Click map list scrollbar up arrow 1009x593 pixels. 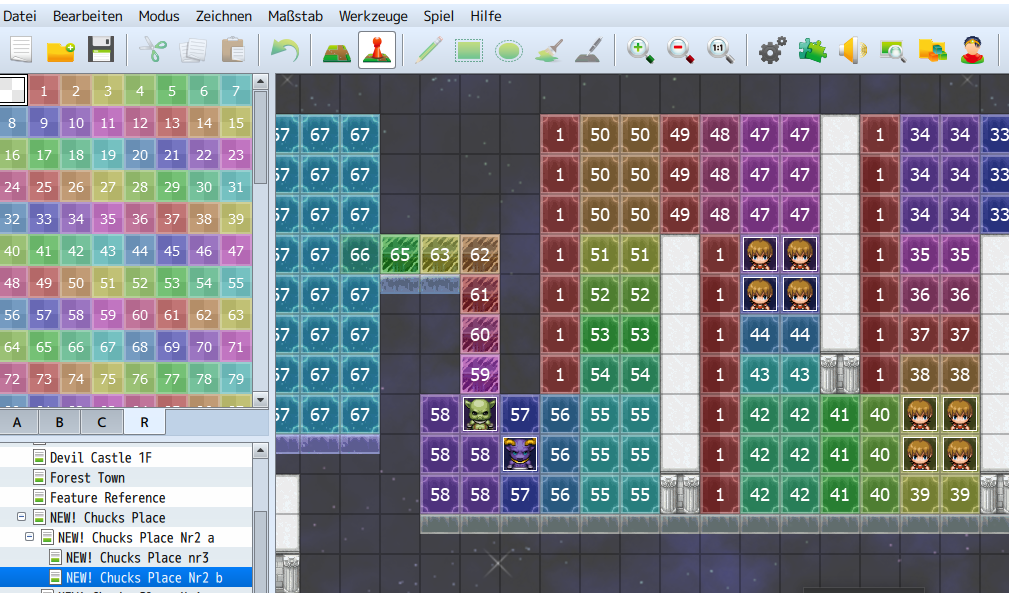point(261,451)
